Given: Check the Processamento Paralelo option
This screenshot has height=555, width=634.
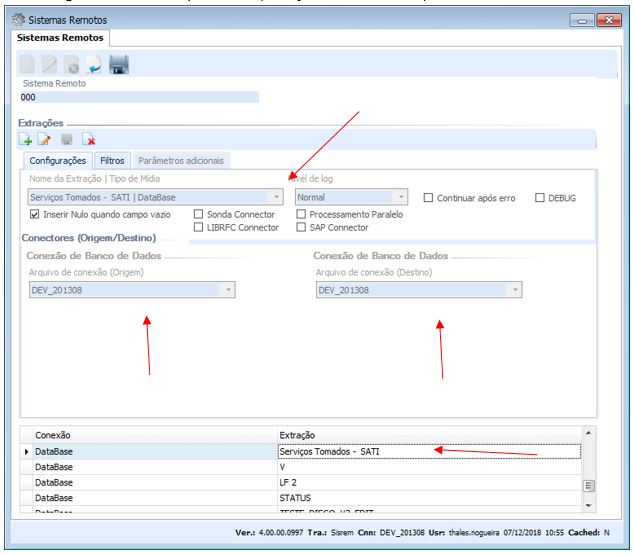Looking at the screenshot, I should click(301, 214).
